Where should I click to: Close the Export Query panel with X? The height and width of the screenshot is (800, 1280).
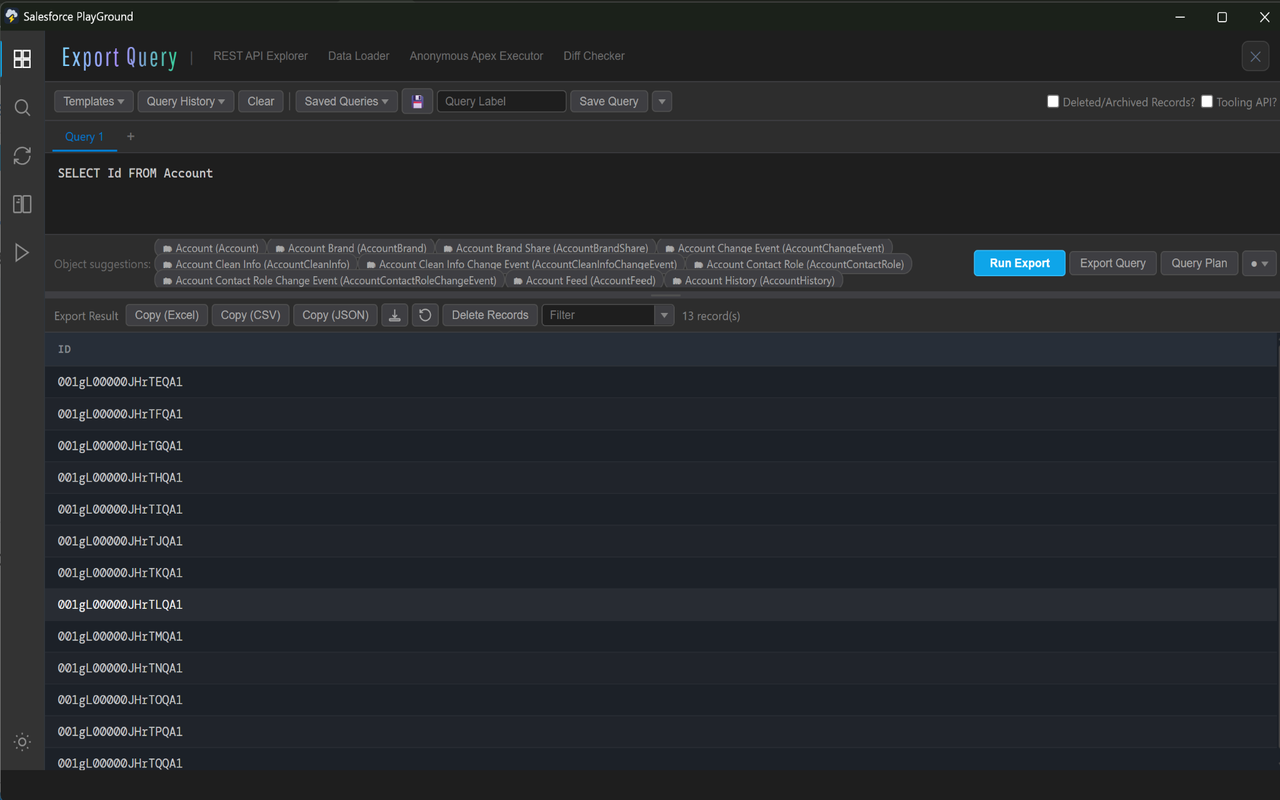coord(1256,57)
